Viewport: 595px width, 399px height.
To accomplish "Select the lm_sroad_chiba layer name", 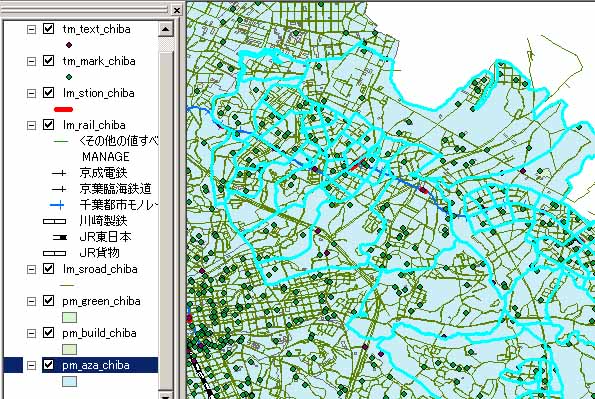I will pyautogui.click(x=100, y=269).
